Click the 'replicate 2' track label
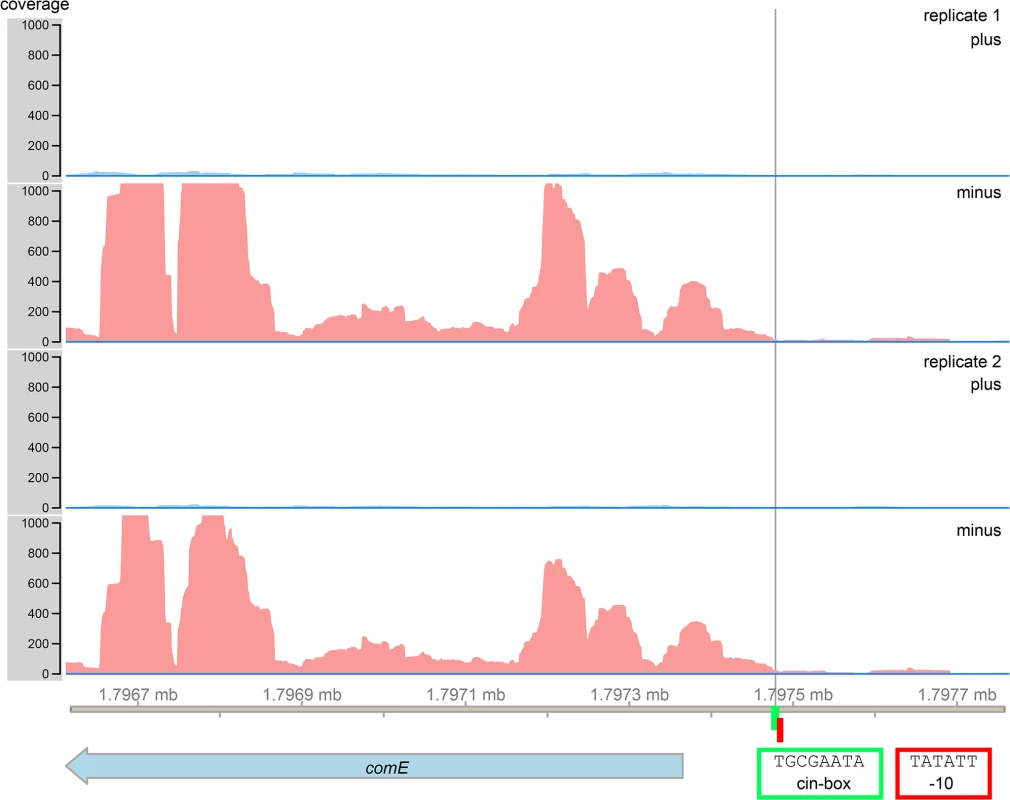 point(962,361)
